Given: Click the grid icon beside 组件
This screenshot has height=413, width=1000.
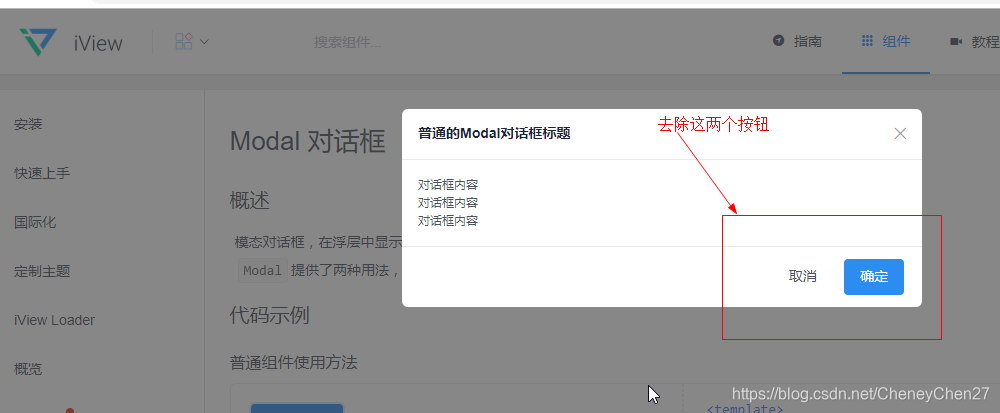Looking at the screenshot, I should click(867, 41).
